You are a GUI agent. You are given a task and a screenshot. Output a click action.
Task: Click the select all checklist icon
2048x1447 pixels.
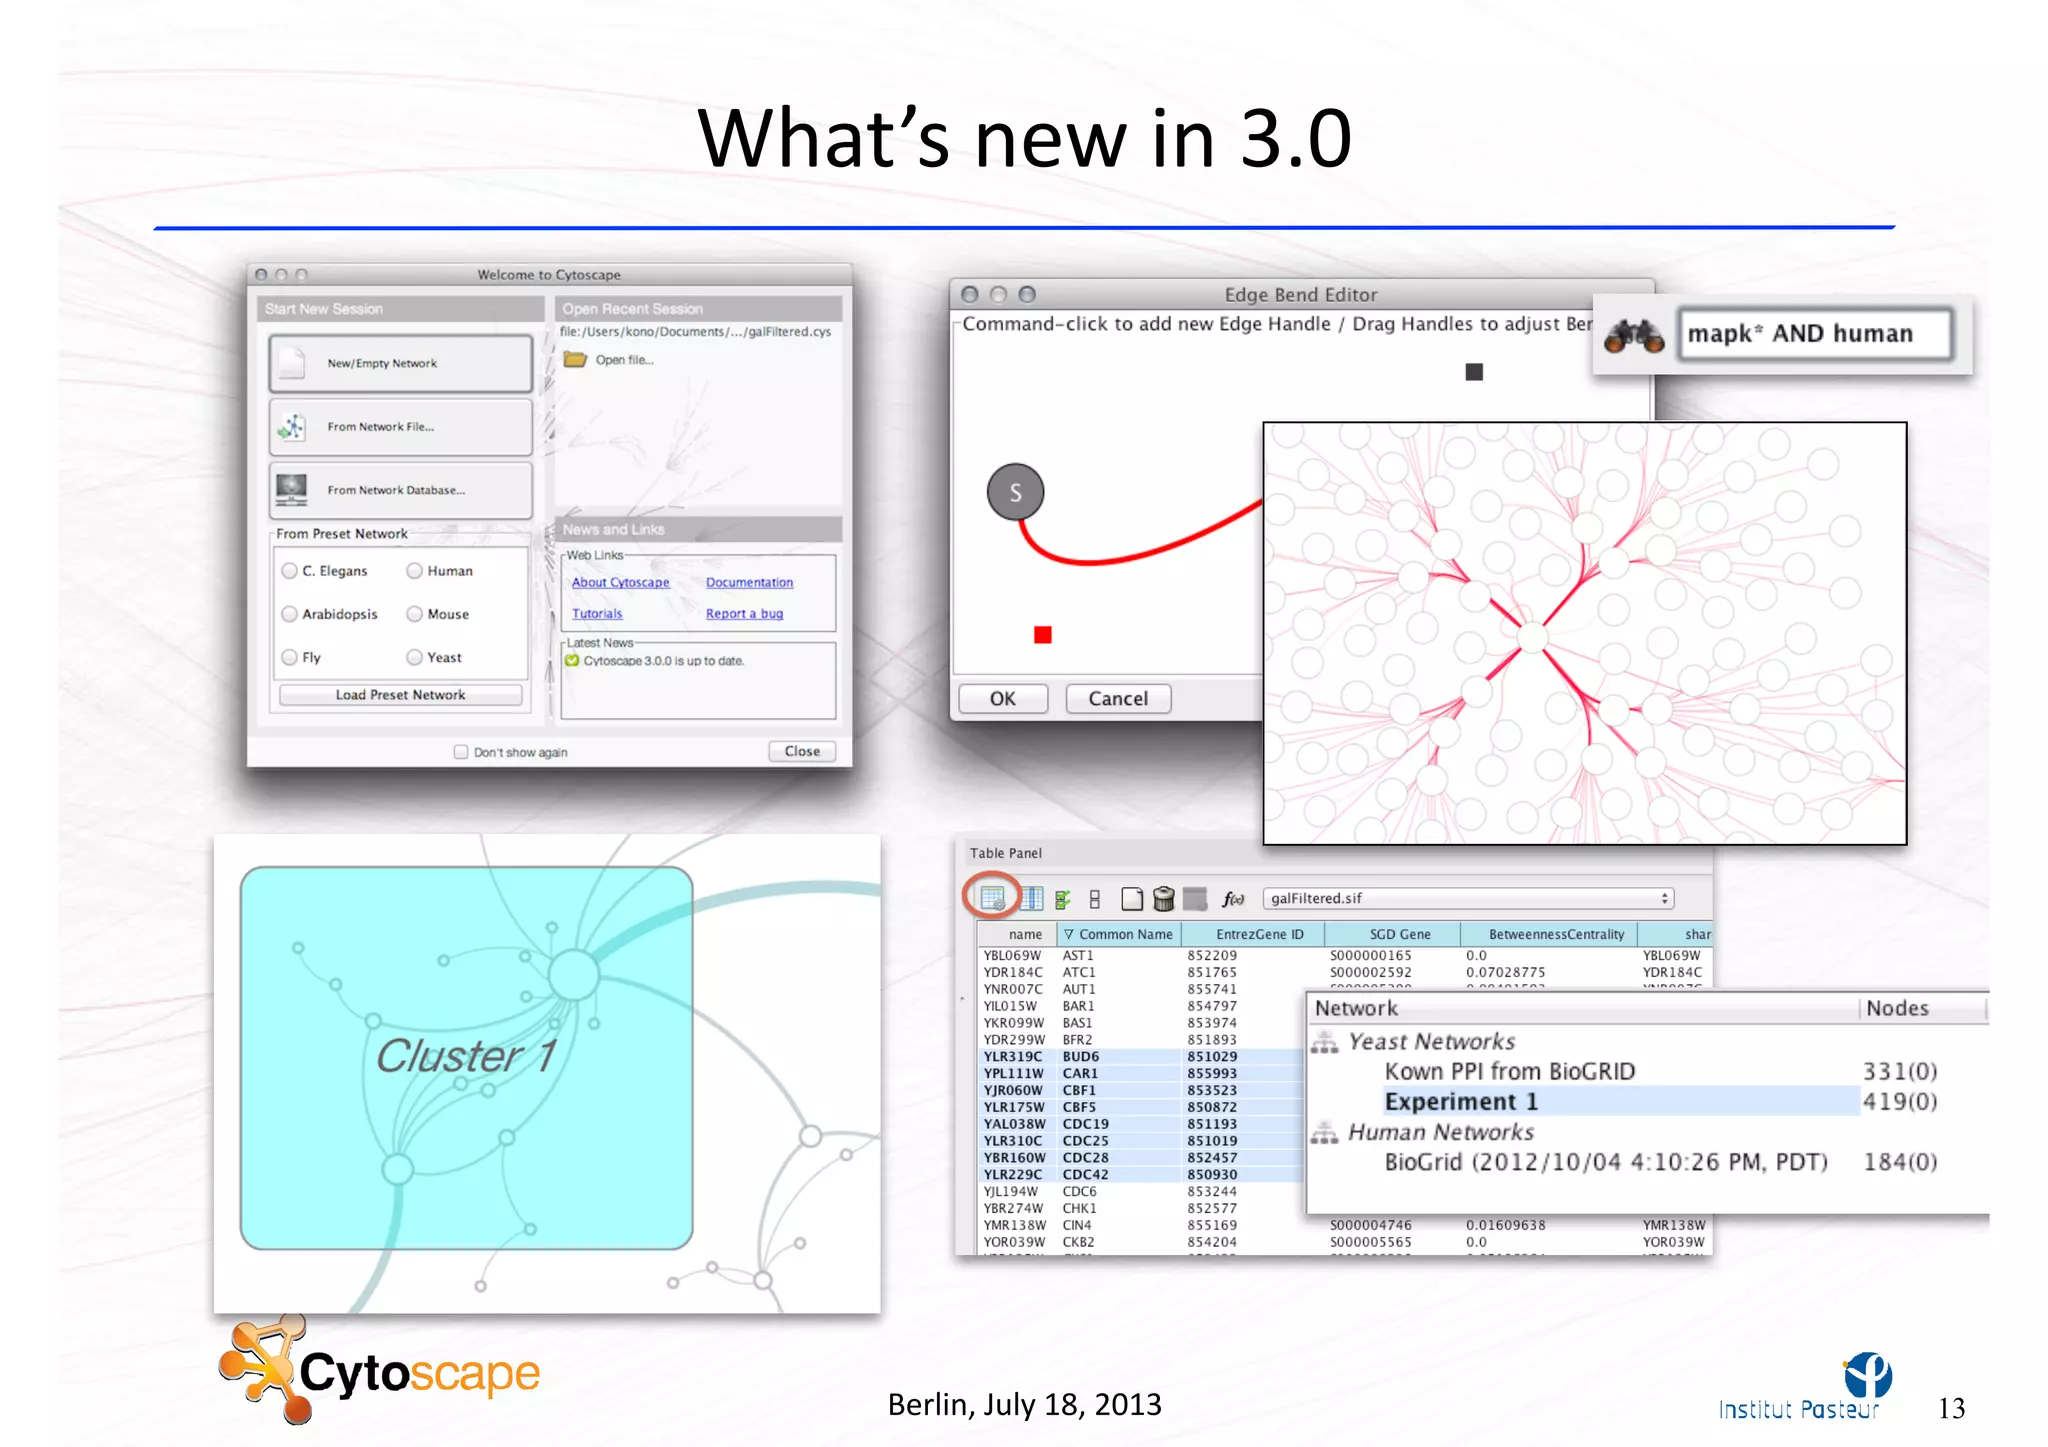[x=1062, y=899]
